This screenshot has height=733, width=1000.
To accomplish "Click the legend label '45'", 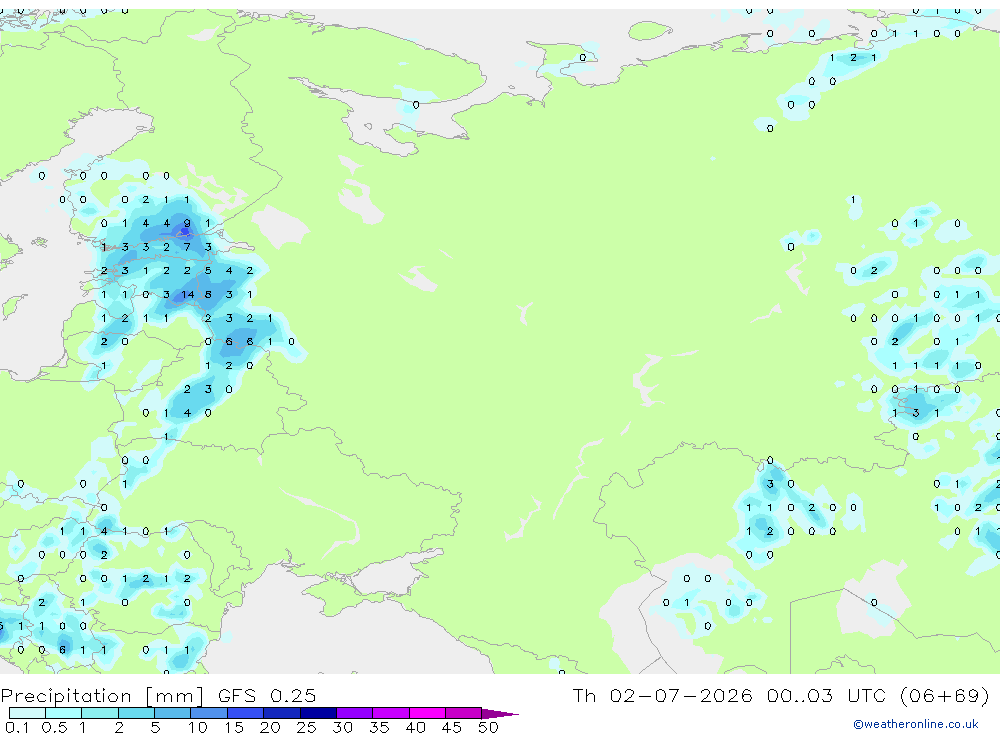I will coord(452,727).
